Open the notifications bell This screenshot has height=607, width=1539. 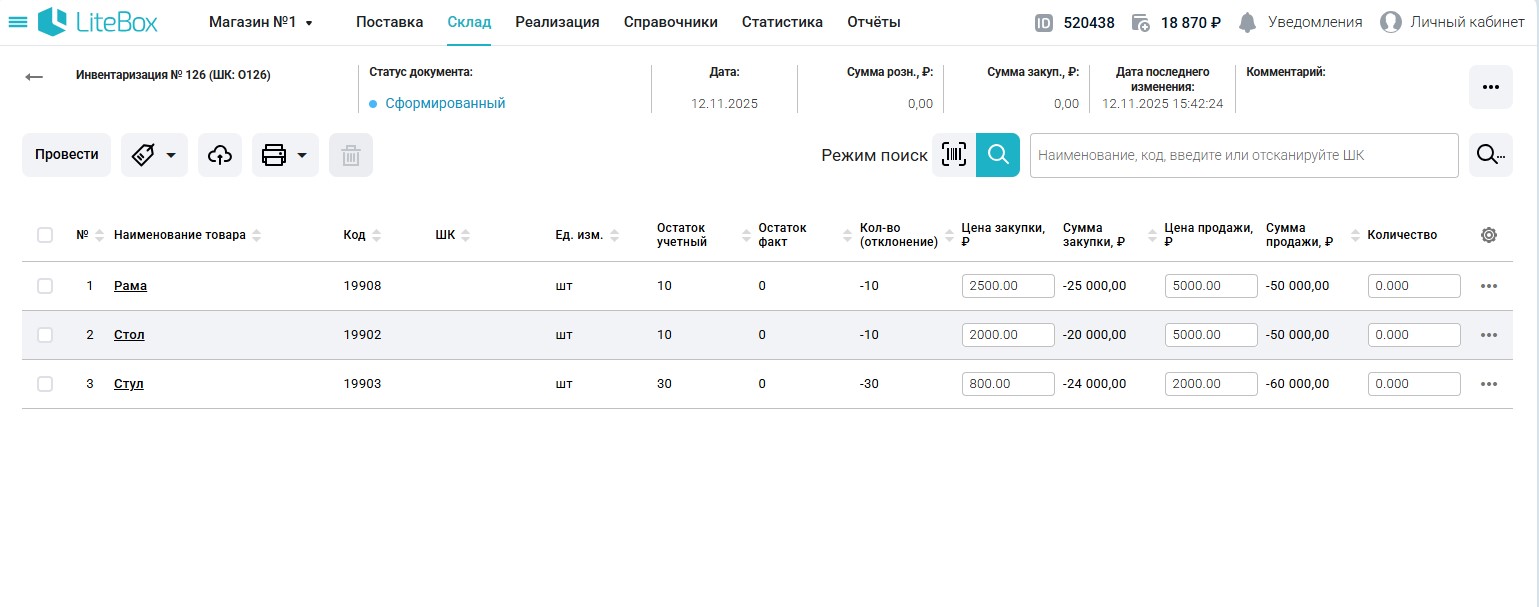point(1247,22)
